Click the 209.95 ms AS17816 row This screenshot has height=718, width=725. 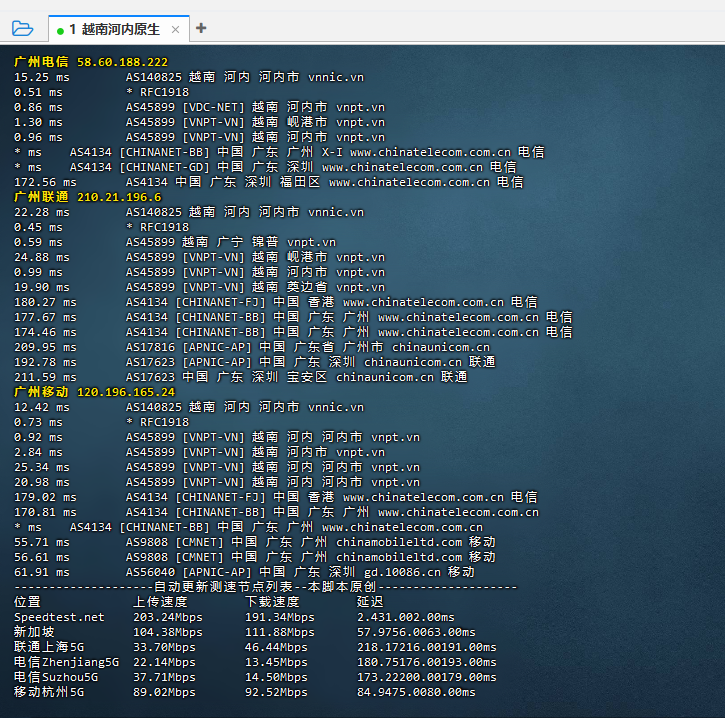252,347
